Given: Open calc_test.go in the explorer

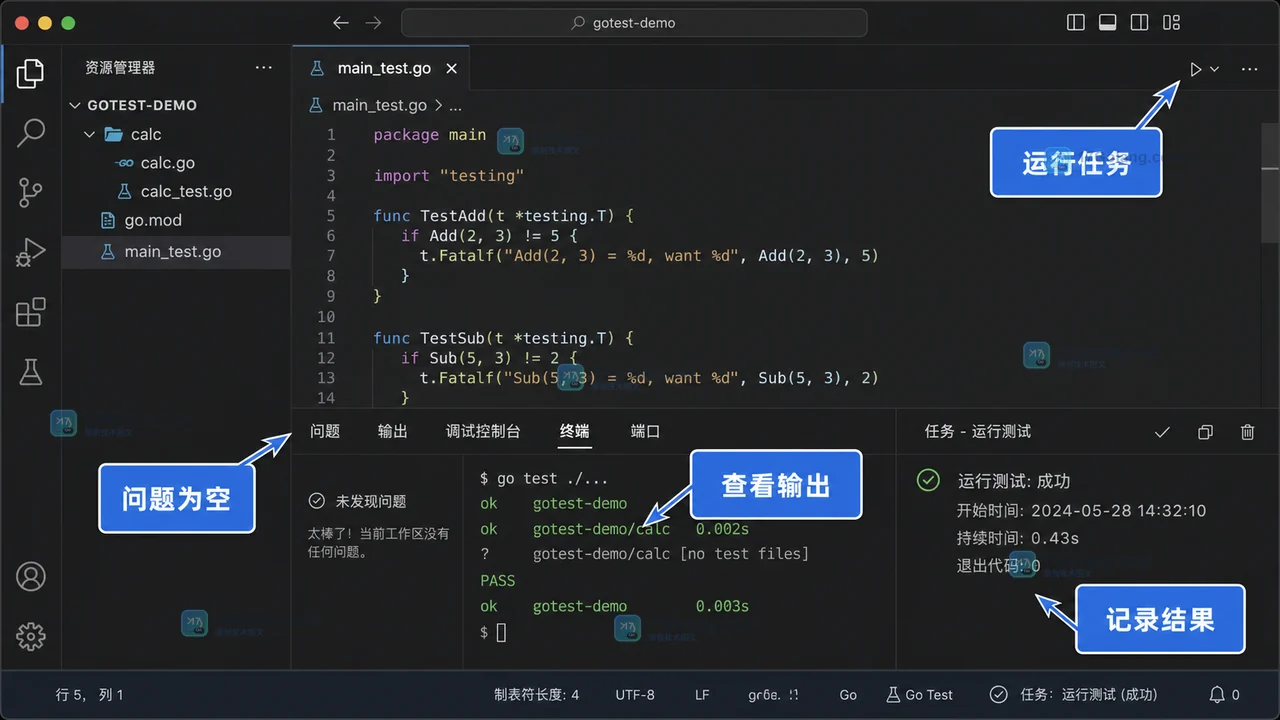Looking at the screenshot, I should [x=174, y=191].
